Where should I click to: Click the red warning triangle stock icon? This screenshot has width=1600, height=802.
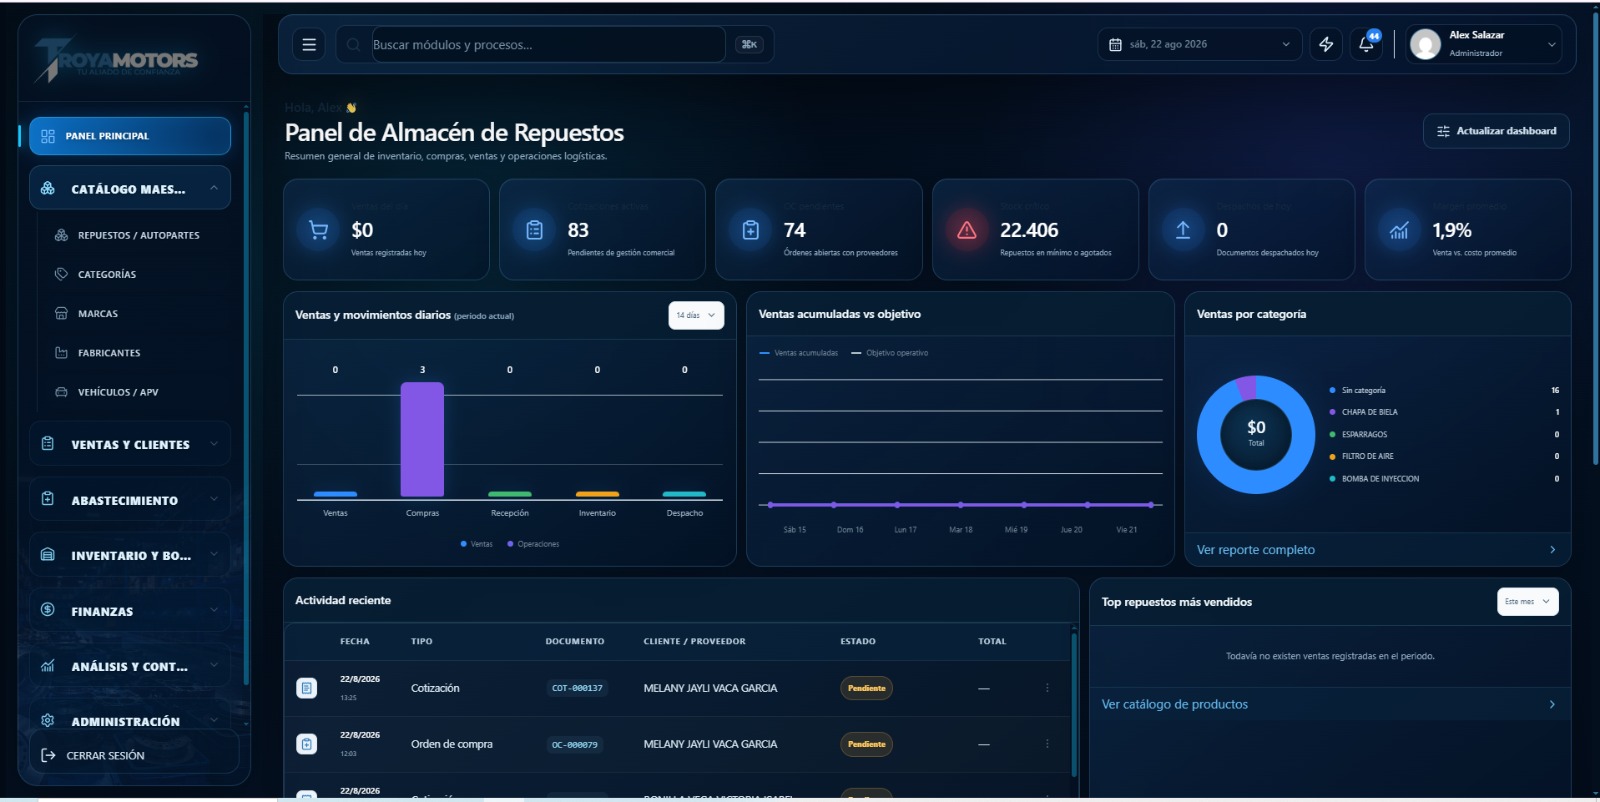pos(967,230)
